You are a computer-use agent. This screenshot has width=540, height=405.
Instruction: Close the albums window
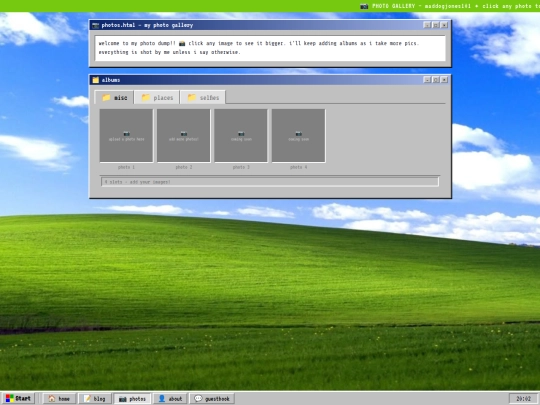[x=444, y=80]
